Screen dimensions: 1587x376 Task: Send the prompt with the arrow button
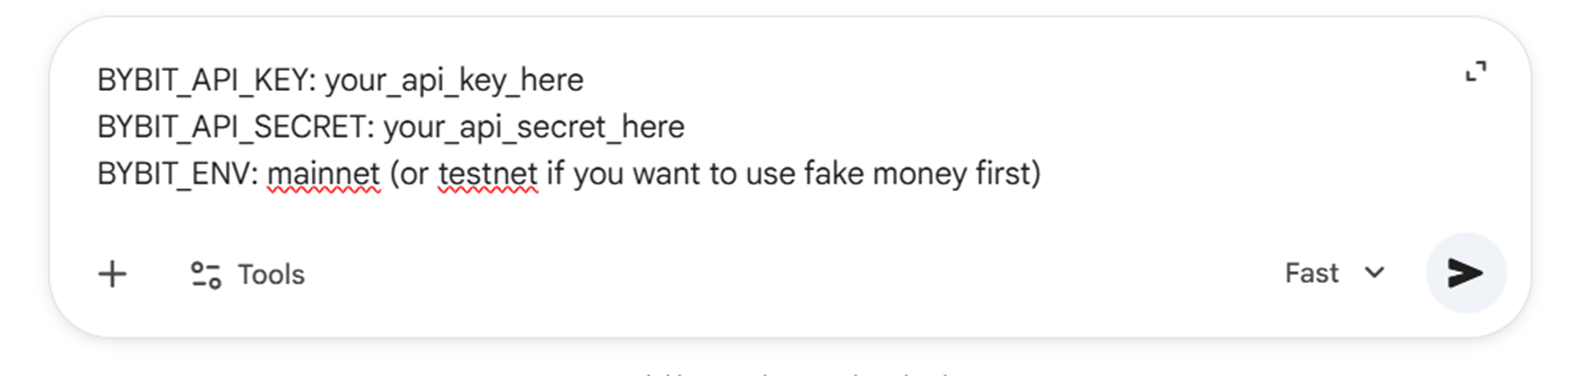pyautogui.click(x=1465, y=273)
